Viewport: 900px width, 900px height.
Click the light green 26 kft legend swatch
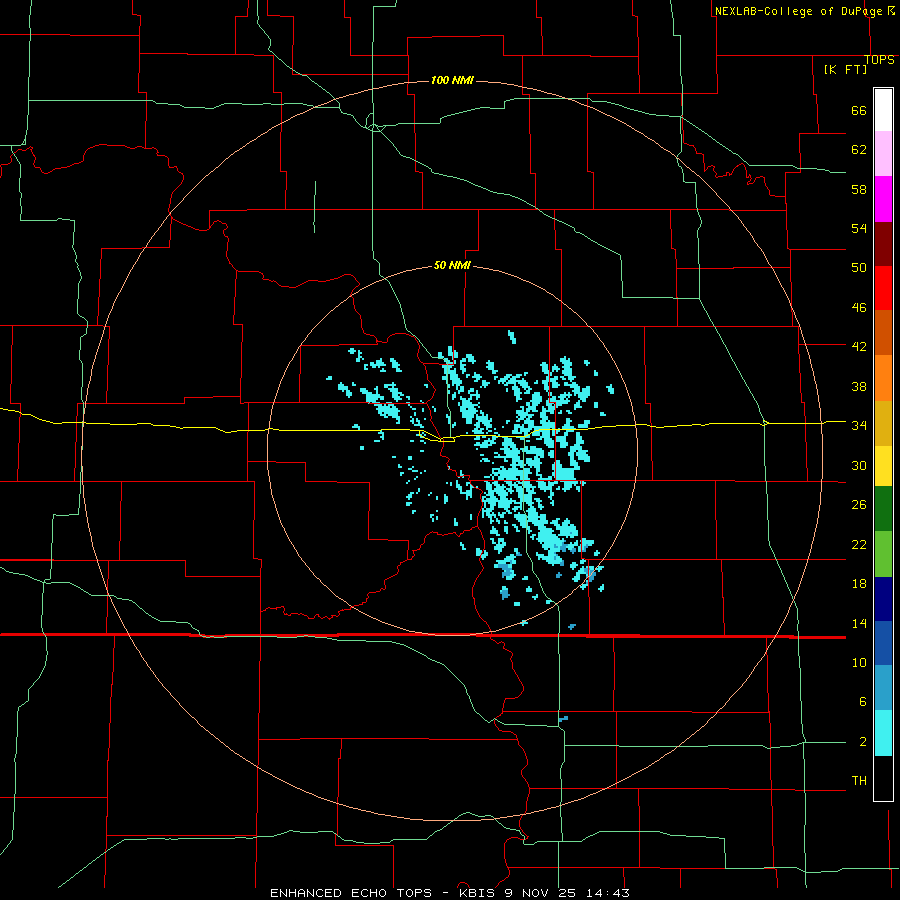point(883,554)
